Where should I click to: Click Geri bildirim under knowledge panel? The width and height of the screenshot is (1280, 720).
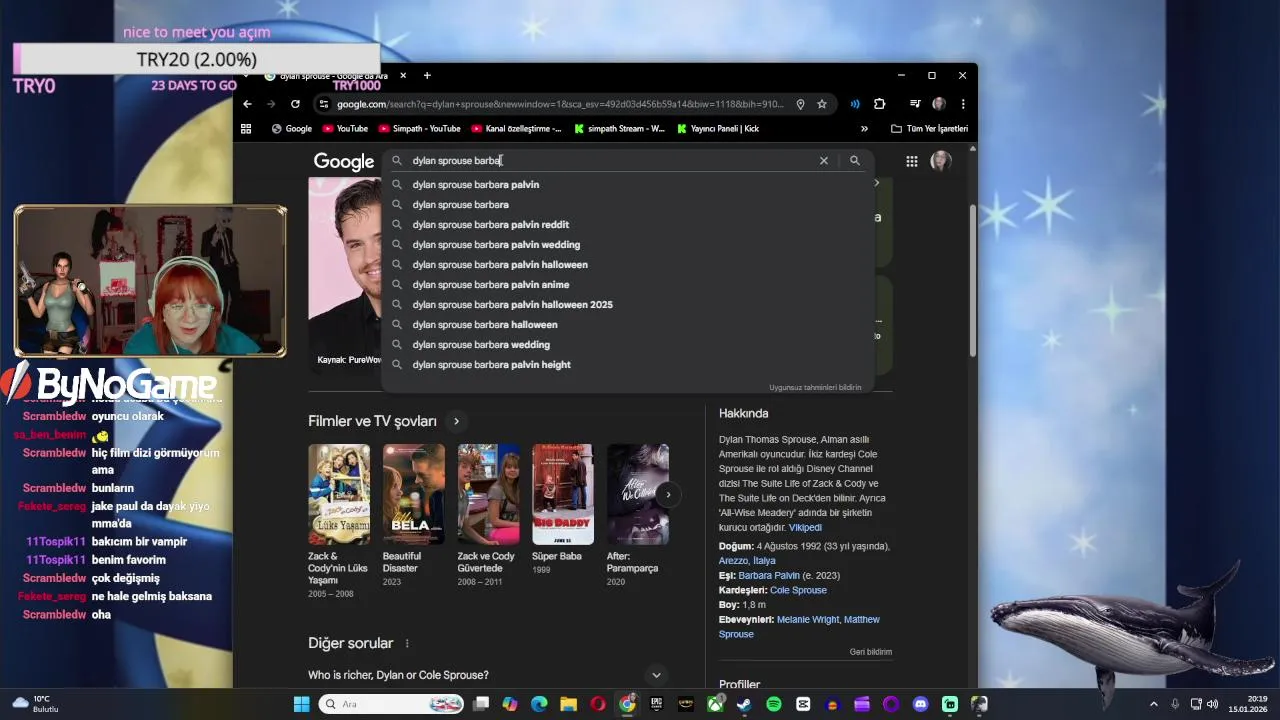pos(870,652)
